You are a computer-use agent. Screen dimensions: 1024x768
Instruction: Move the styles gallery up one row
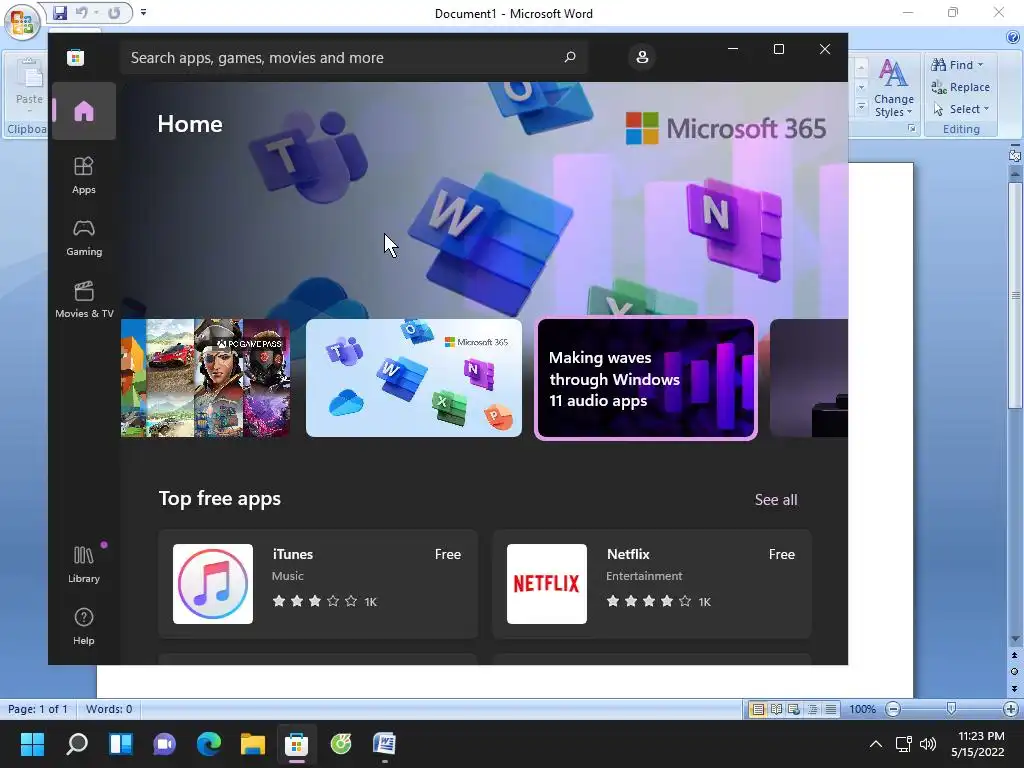point(861,68)
